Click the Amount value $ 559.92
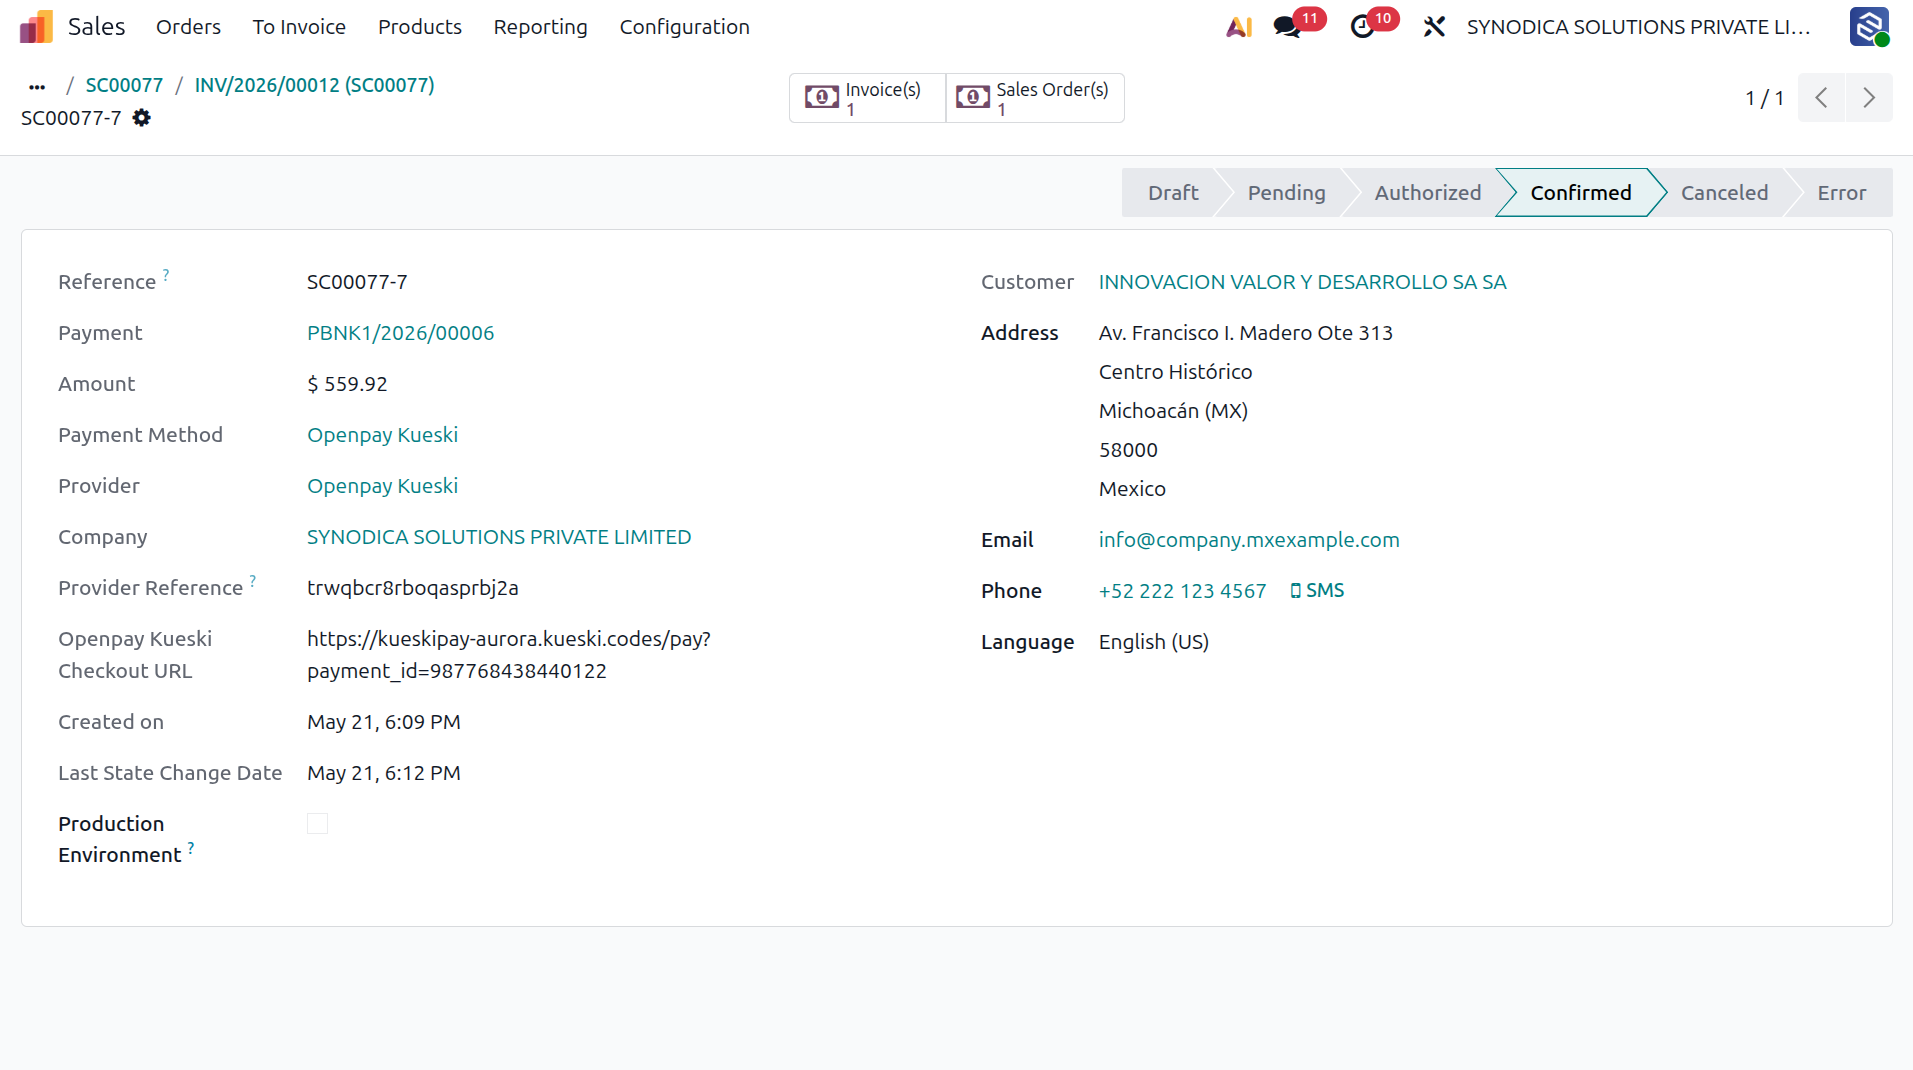1913x1070 pixels. (x=347, y=384)
